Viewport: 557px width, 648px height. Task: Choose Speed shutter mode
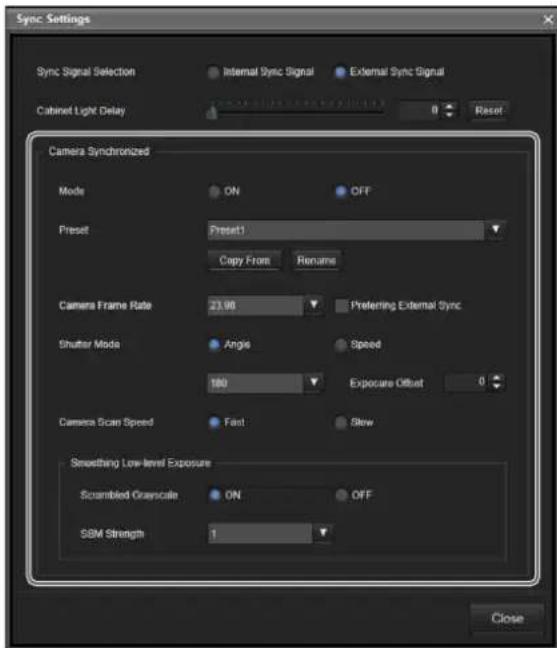(x=340, y=345)
